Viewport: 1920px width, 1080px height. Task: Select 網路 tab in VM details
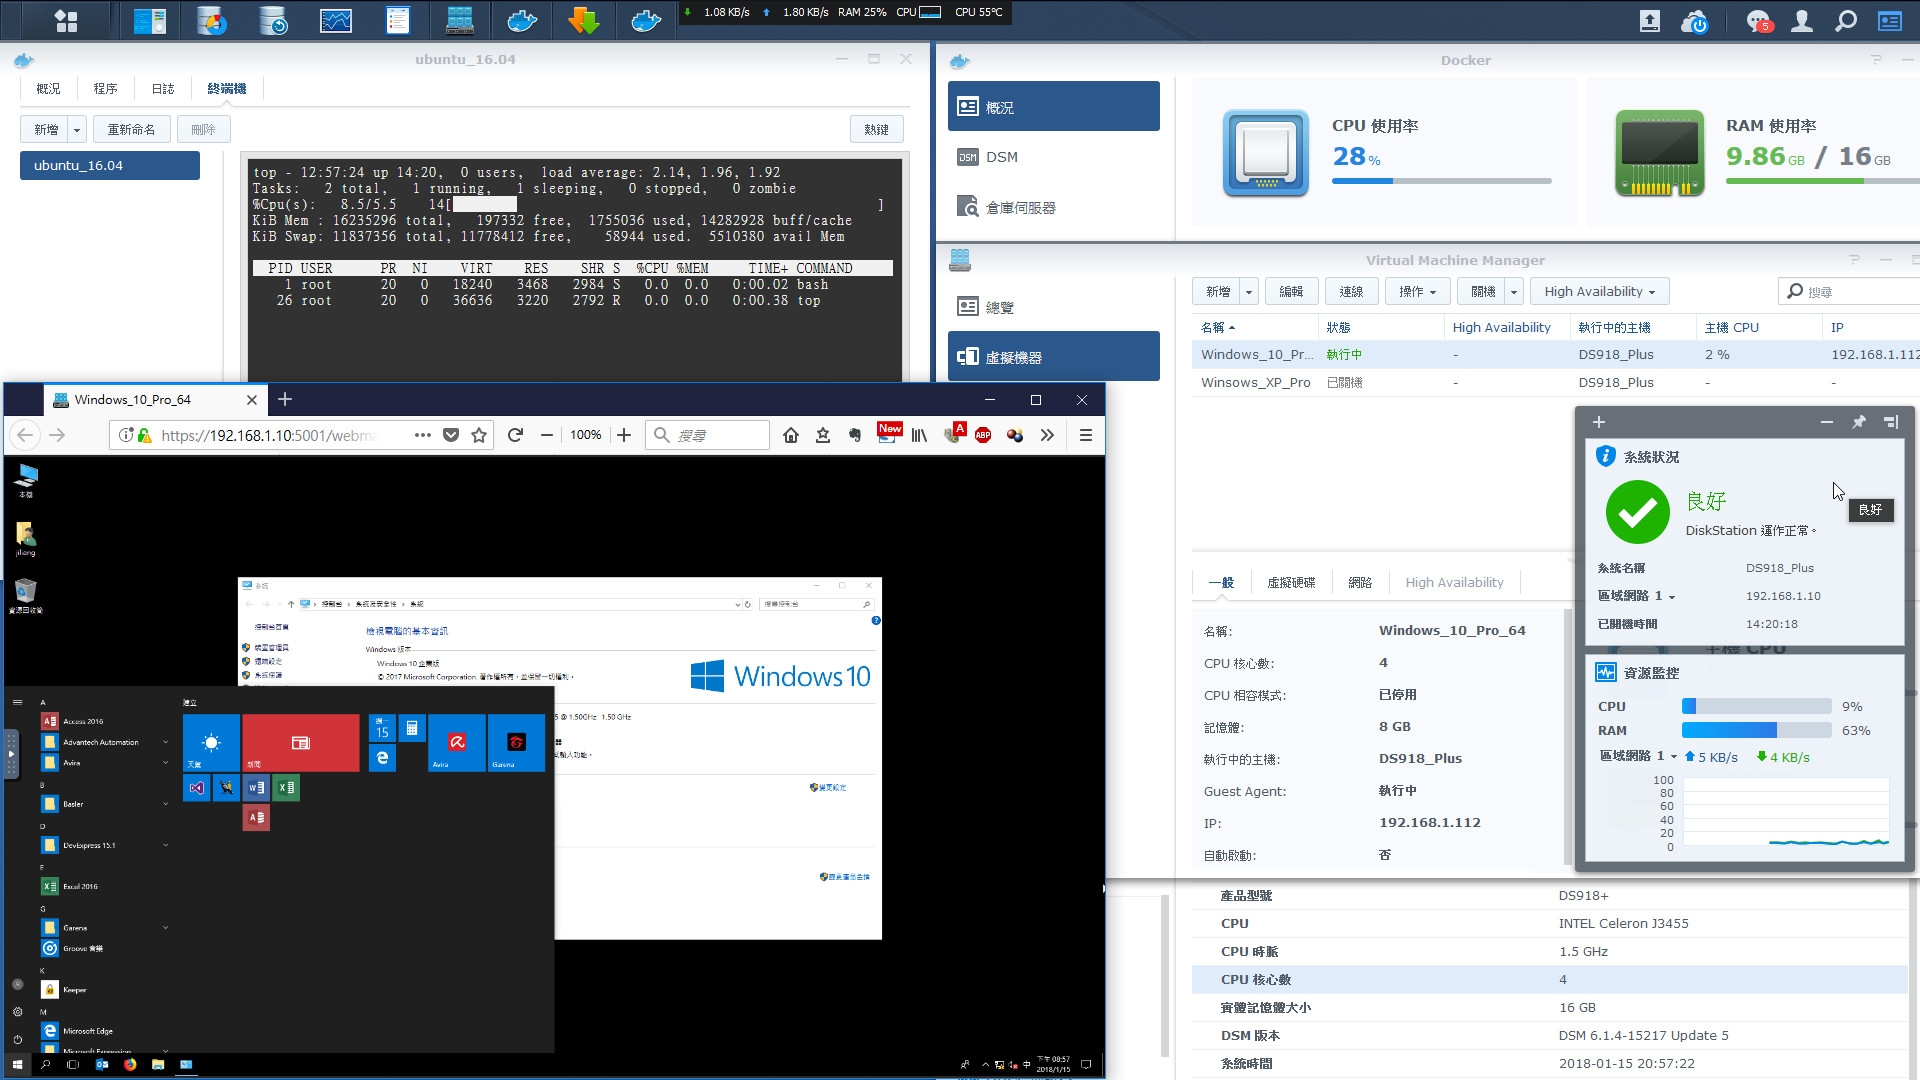coord(1360,582)
